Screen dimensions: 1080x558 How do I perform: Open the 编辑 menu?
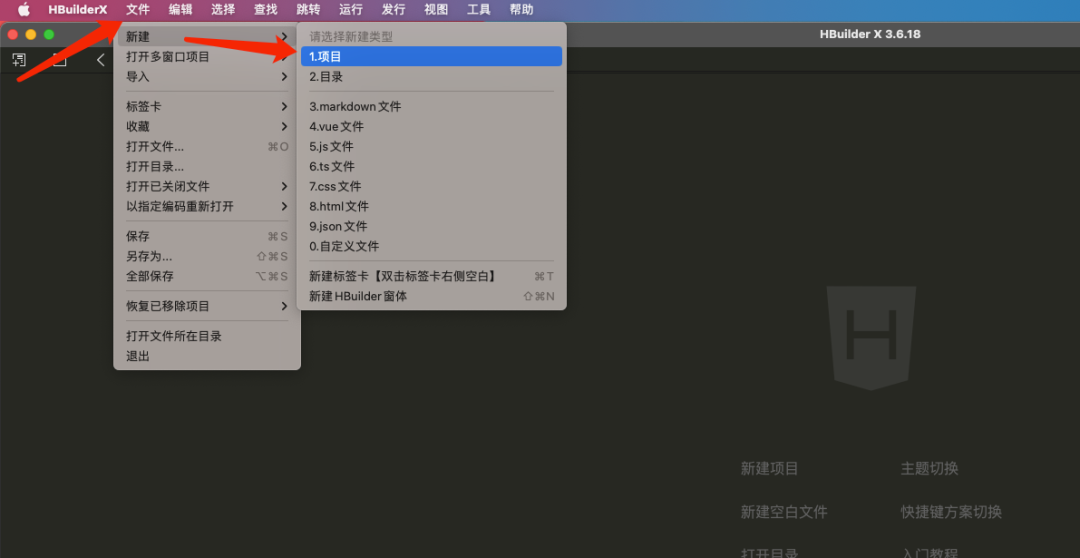(x=180, y=10)
